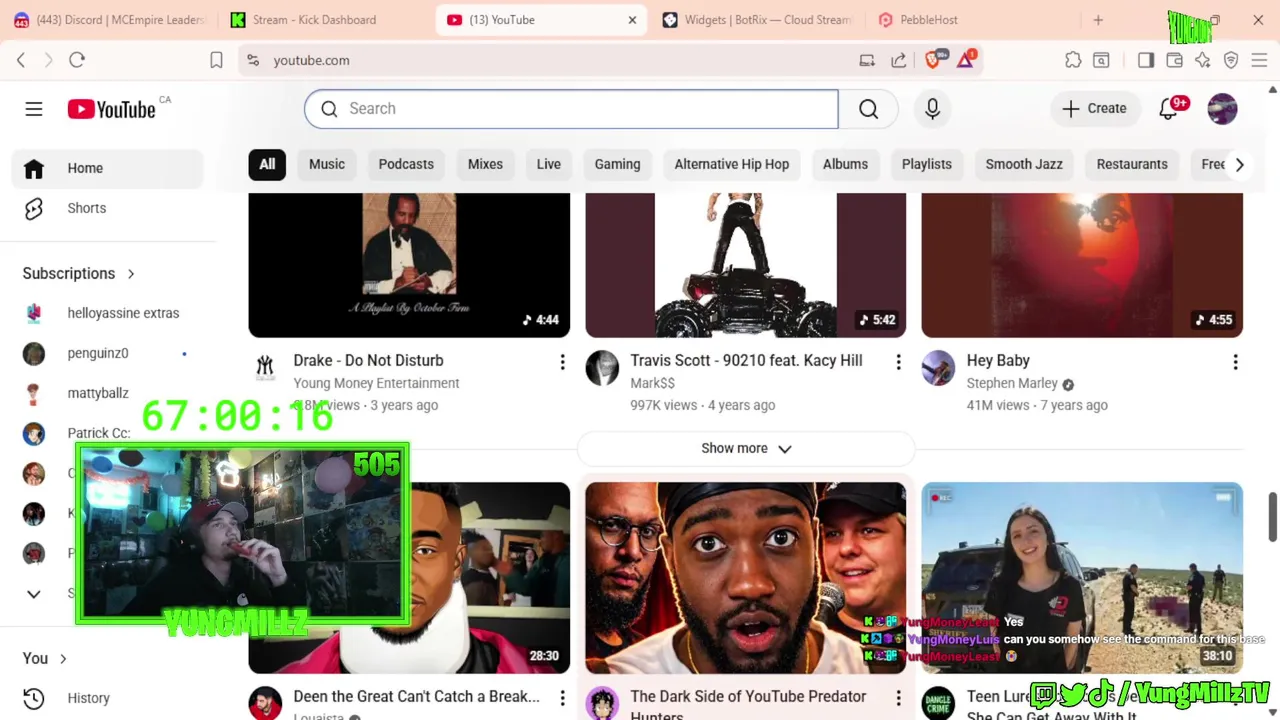Open options for Dark Side of YouTube video
The image size is (1280, 720).
[x=898, y=698]
